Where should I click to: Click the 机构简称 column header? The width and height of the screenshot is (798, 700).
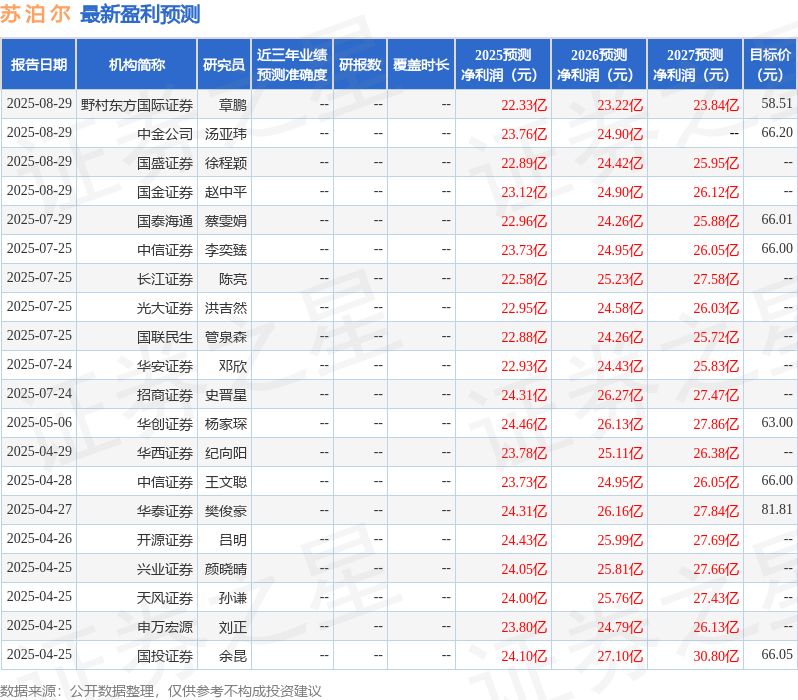pos(136,65)
